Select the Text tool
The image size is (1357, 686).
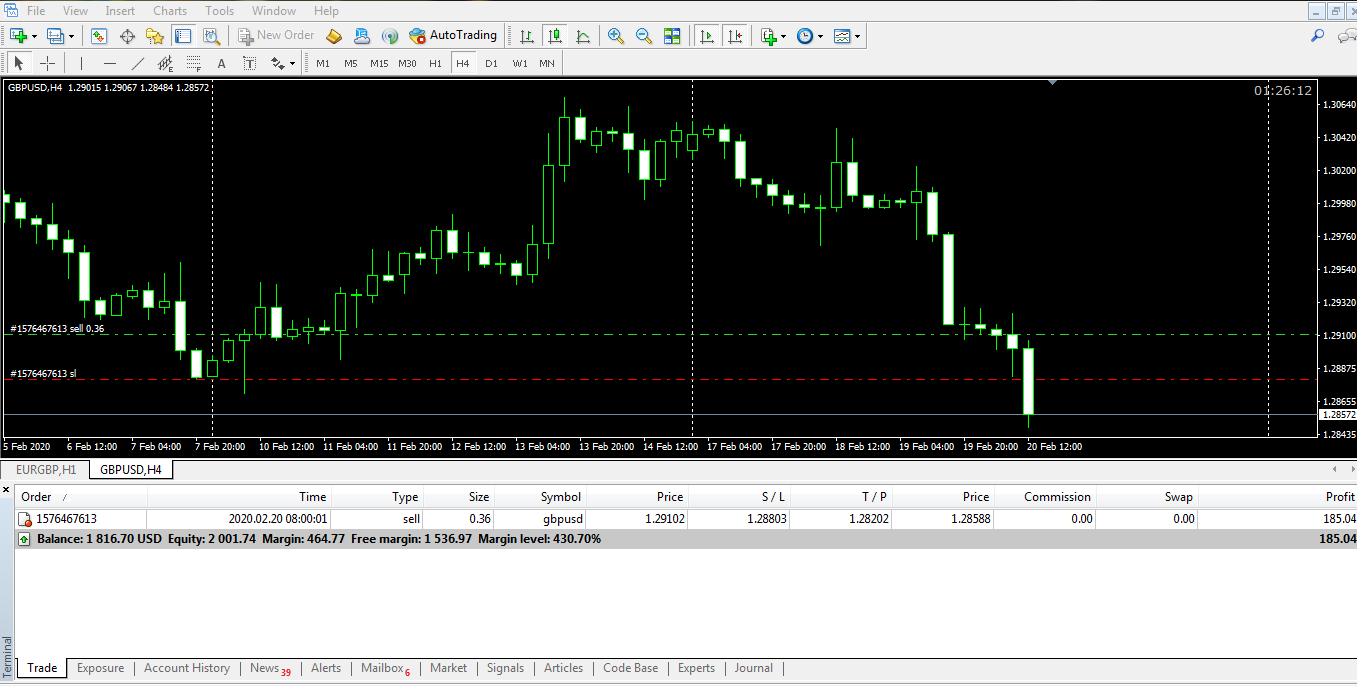tap(222, 63)
